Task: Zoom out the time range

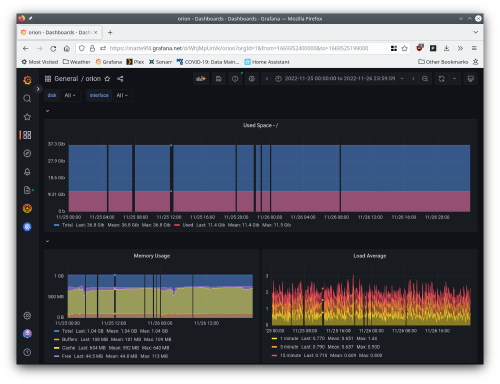Action: point(425,79)
